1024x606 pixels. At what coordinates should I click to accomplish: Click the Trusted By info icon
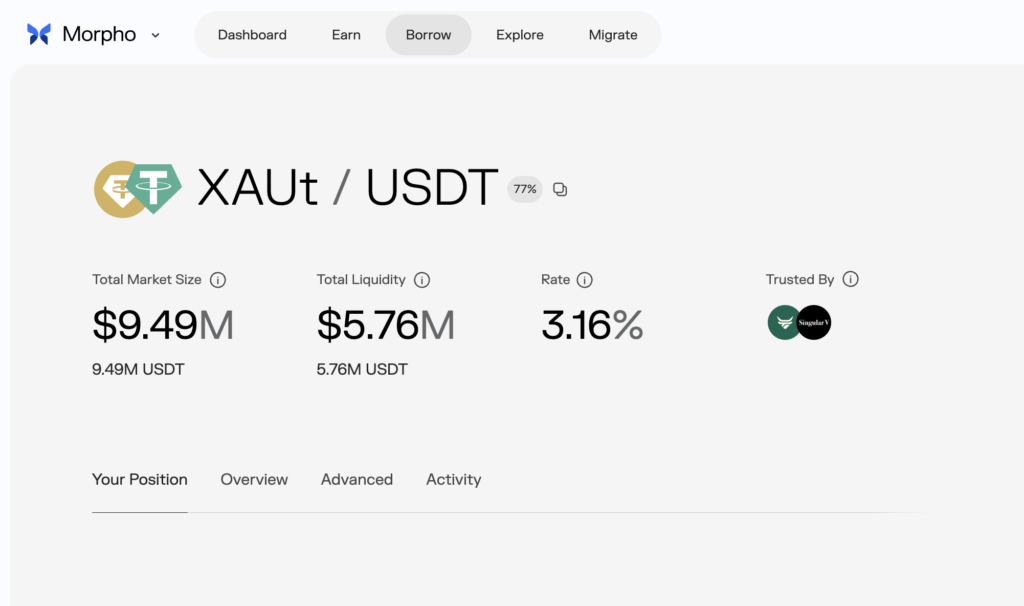tap(851, 280)
